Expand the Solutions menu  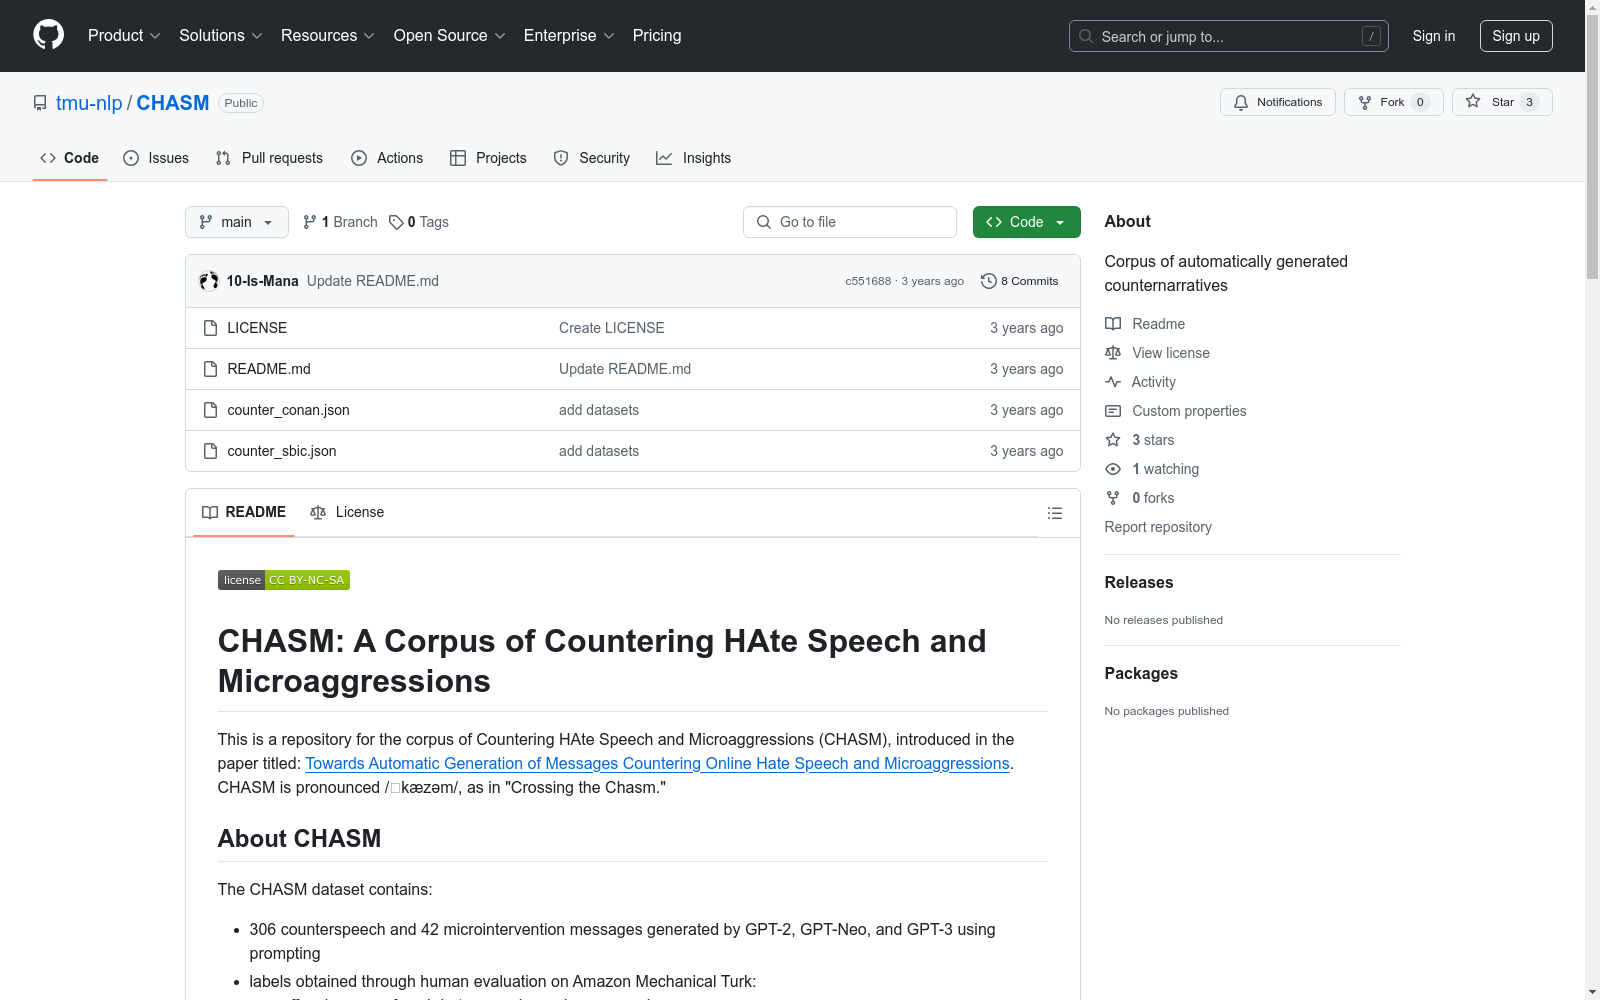[x=220, y=35]
